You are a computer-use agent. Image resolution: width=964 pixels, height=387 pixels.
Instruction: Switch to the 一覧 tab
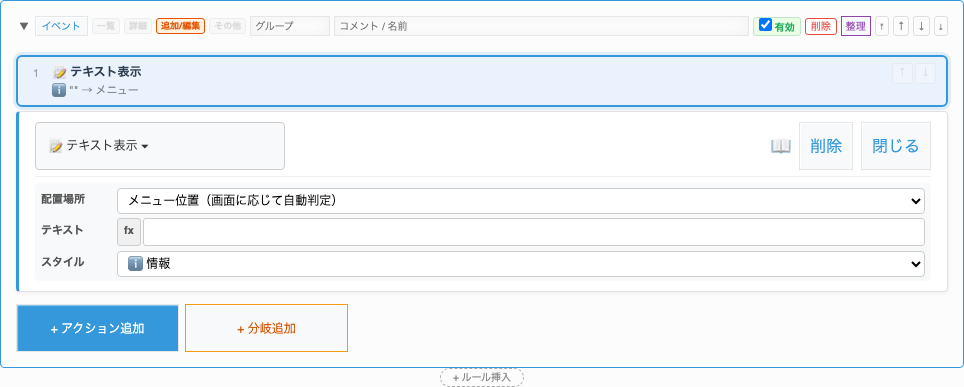click(x=106, y=26)
